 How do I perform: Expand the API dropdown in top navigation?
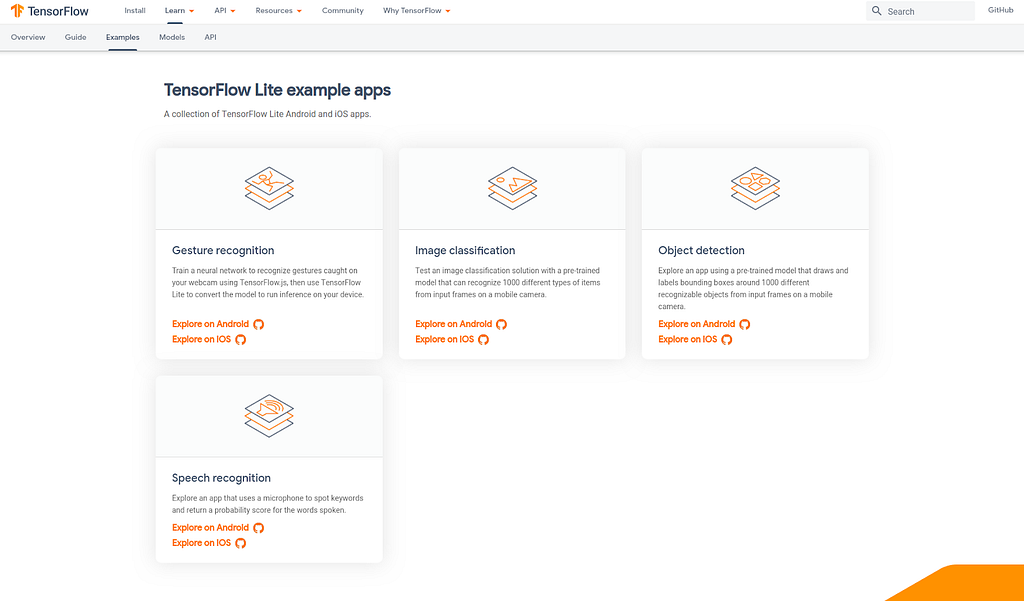pyautogui.click(x=225, y=10)
